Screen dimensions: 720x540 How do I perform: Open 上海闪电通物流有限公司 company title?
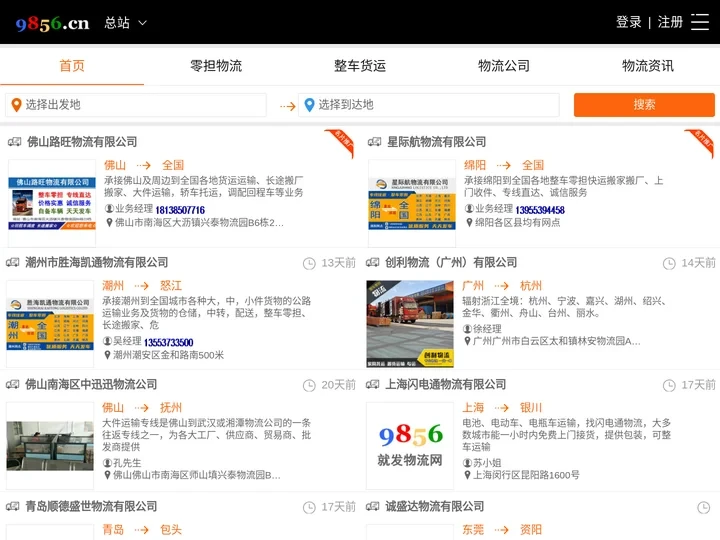[x=445, y=384]
